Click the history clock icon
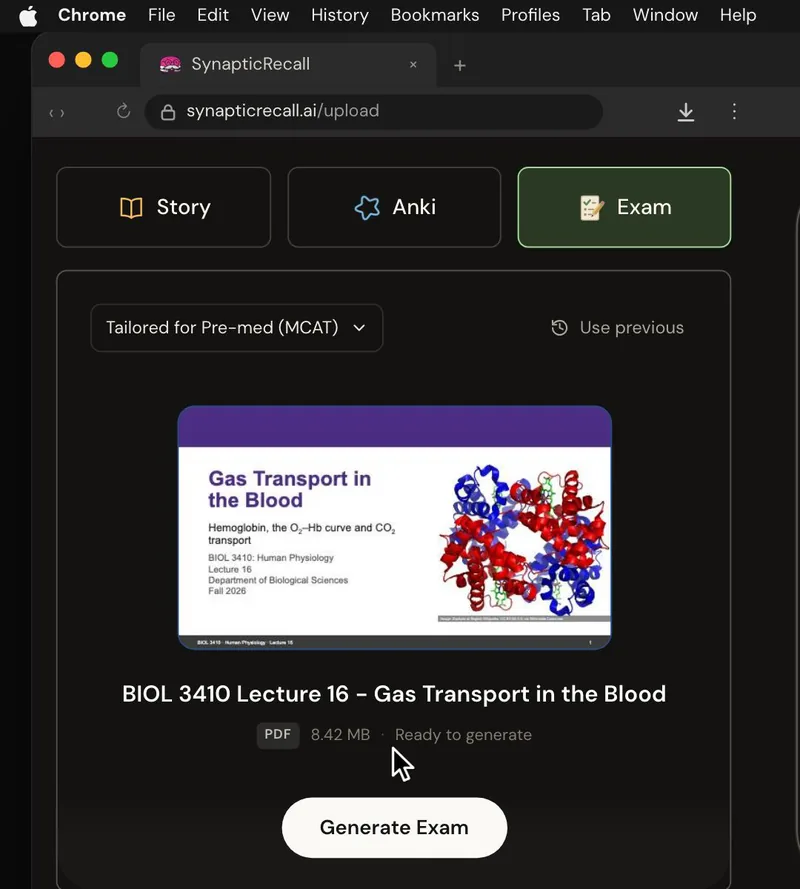The height and width of the screenshot is (889, 800). [559, 328]
